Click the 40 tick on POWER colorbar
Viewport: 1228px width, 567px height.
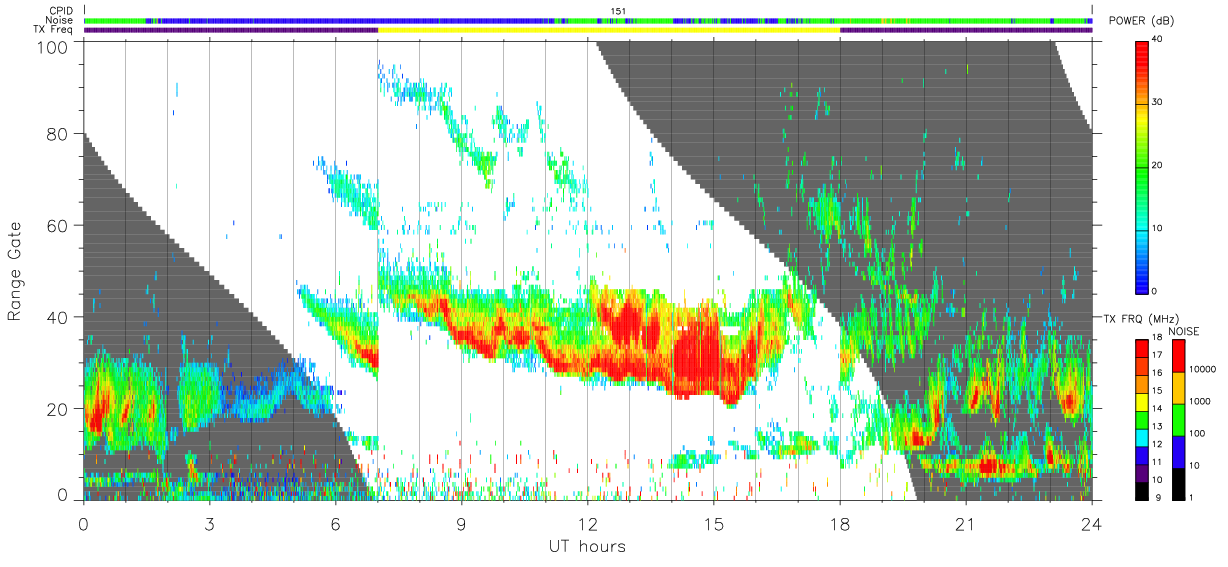coord(1159,40)
